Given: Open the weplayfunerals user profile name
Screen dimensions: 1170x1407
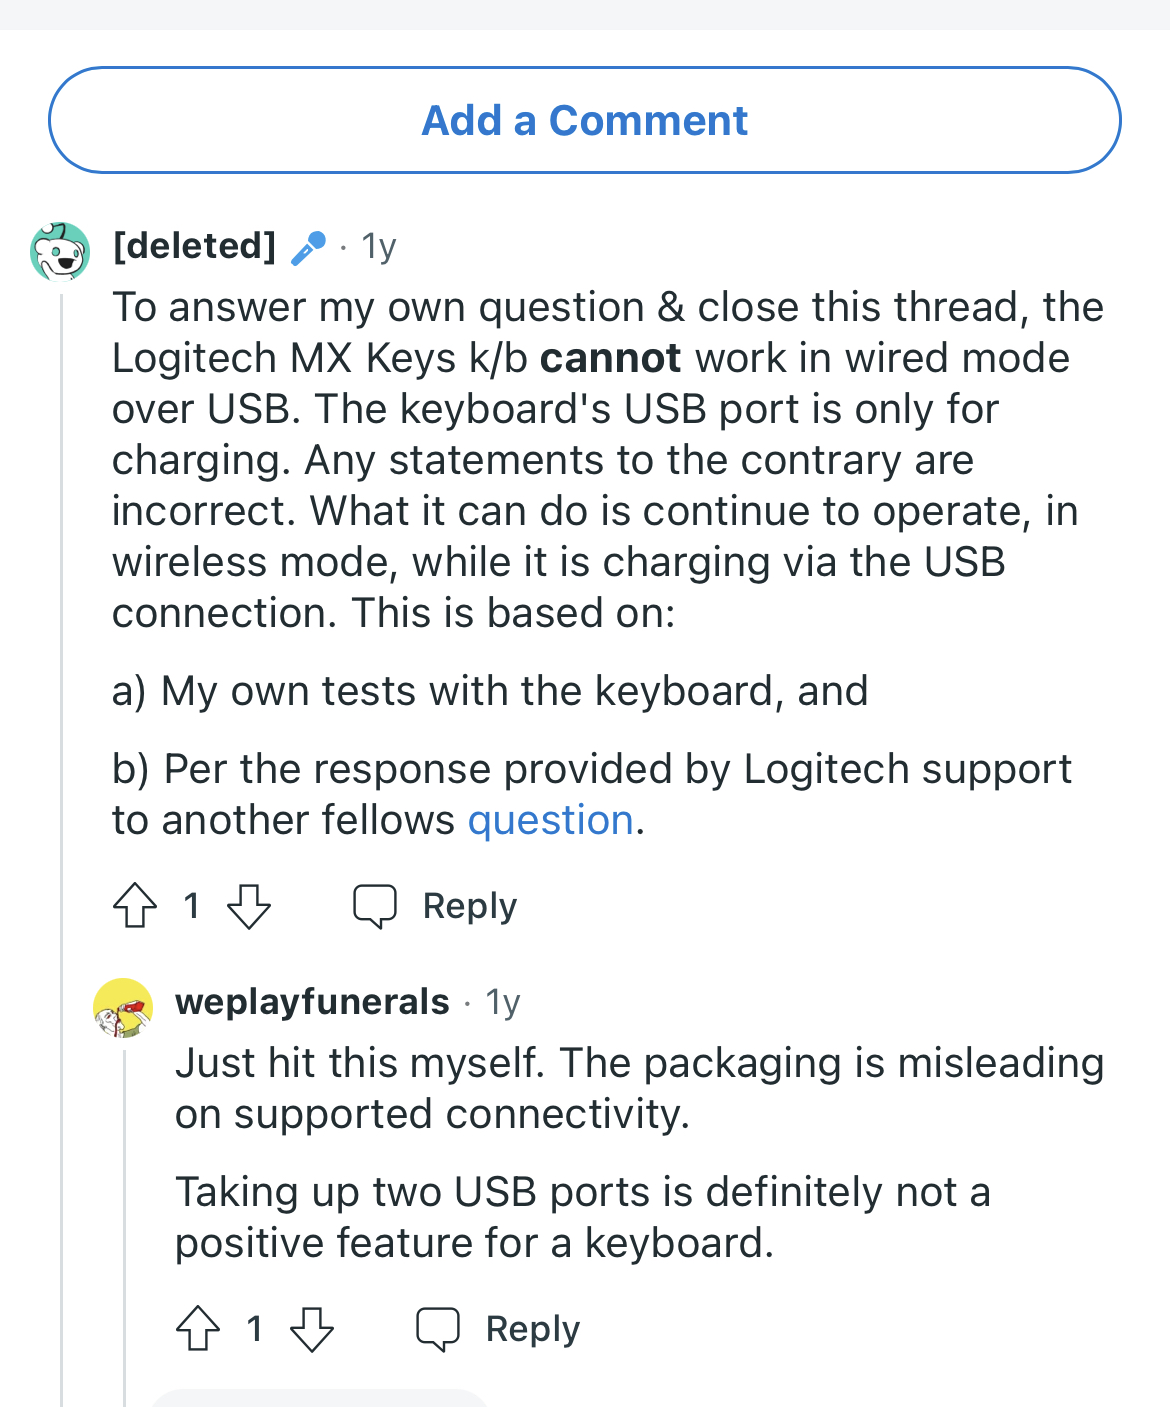Looking at the screenshot, I should tap(312, 1001).
